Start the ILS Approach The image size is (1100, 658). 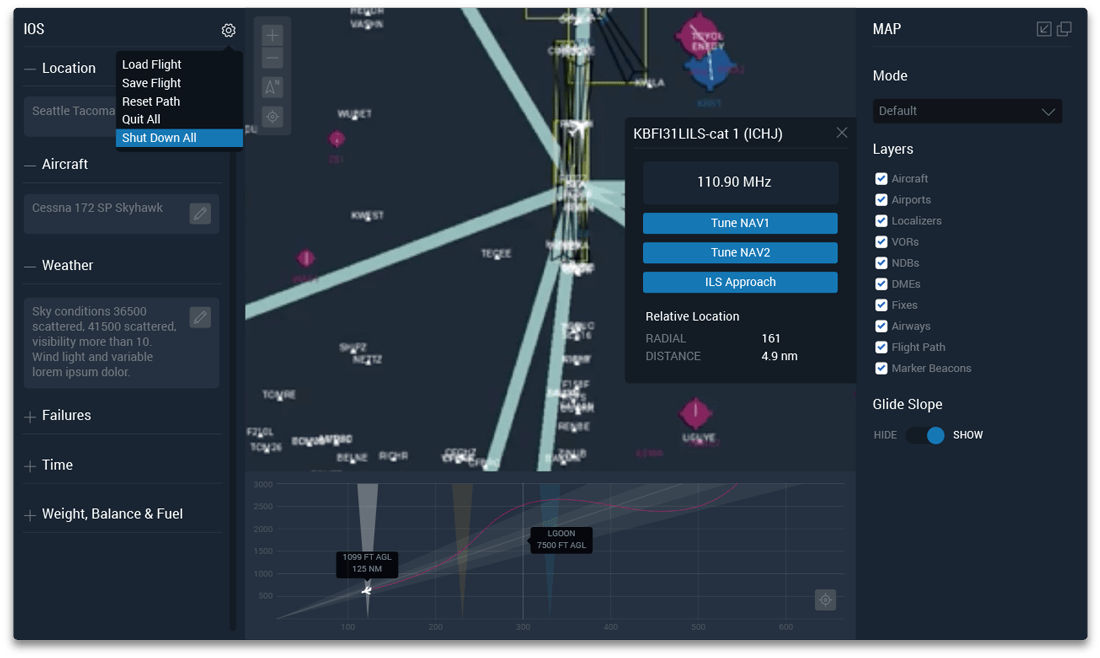click(739, 281)
